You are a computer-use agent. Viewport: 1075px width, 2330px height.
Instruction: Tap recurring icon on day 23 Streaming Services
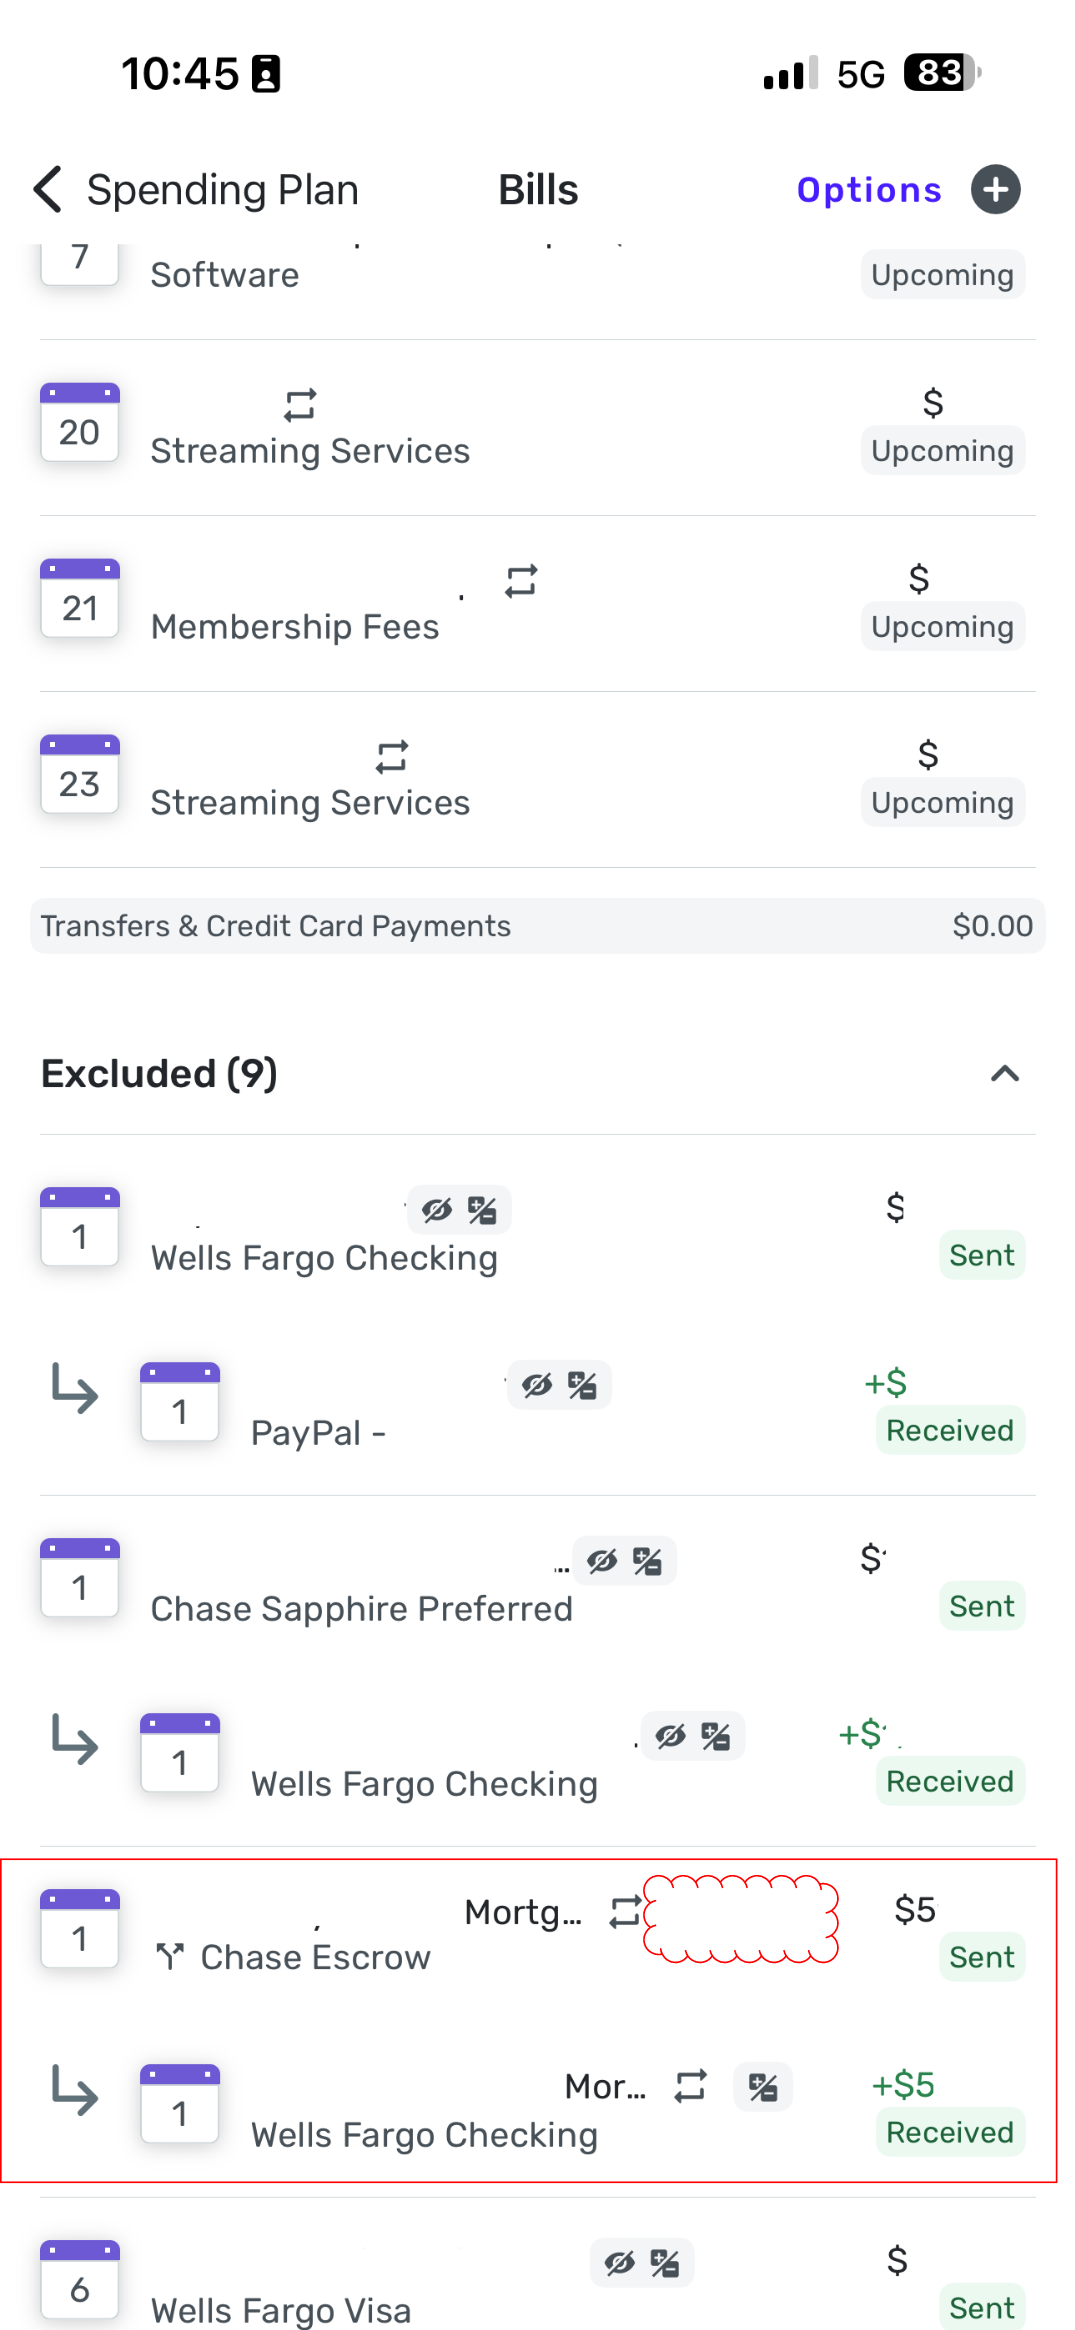[392, 757]
